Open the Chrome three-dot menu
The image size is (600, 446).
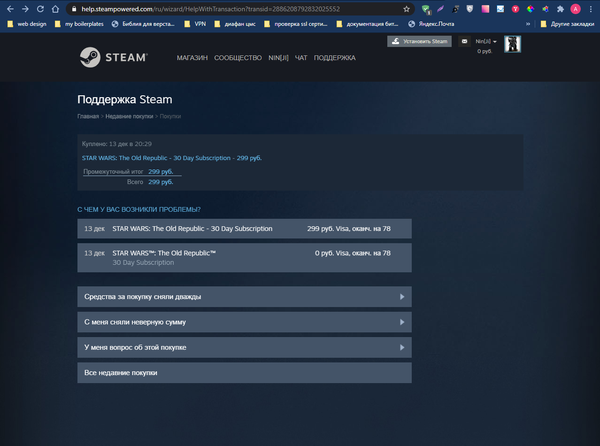[590, 8]
